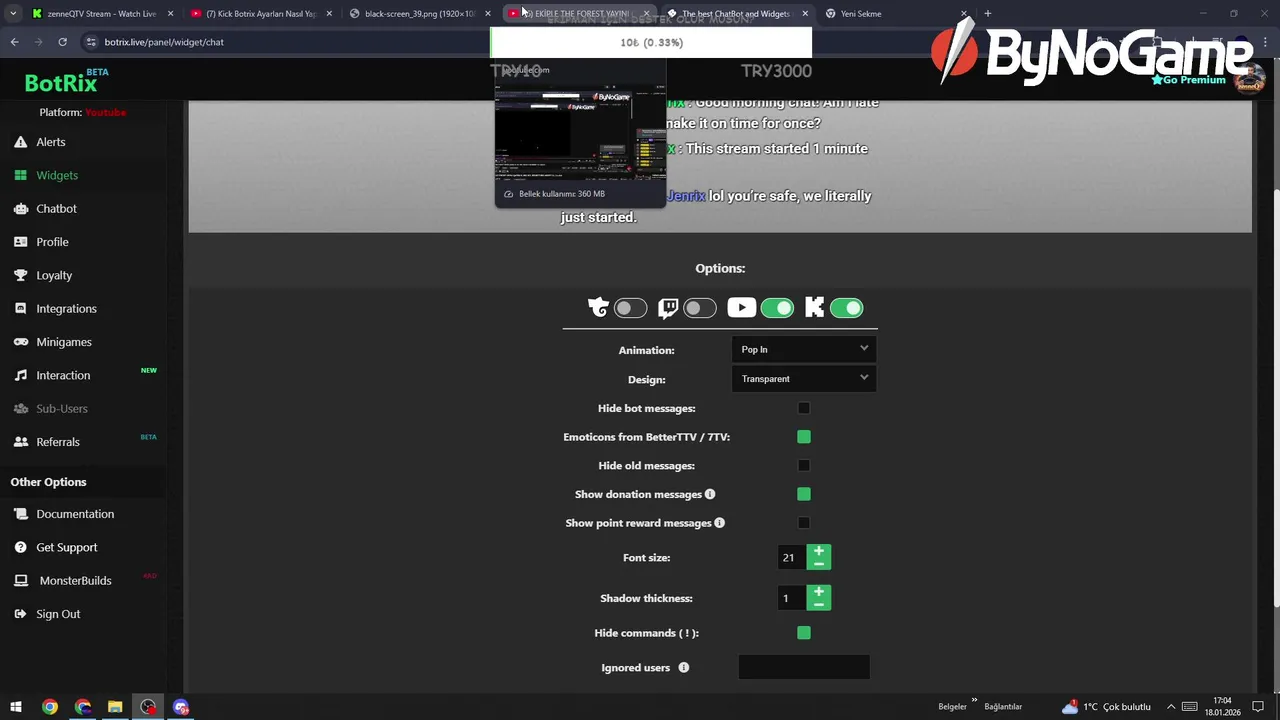
Task: Click the Widgets grid icon
Action: 20,175
